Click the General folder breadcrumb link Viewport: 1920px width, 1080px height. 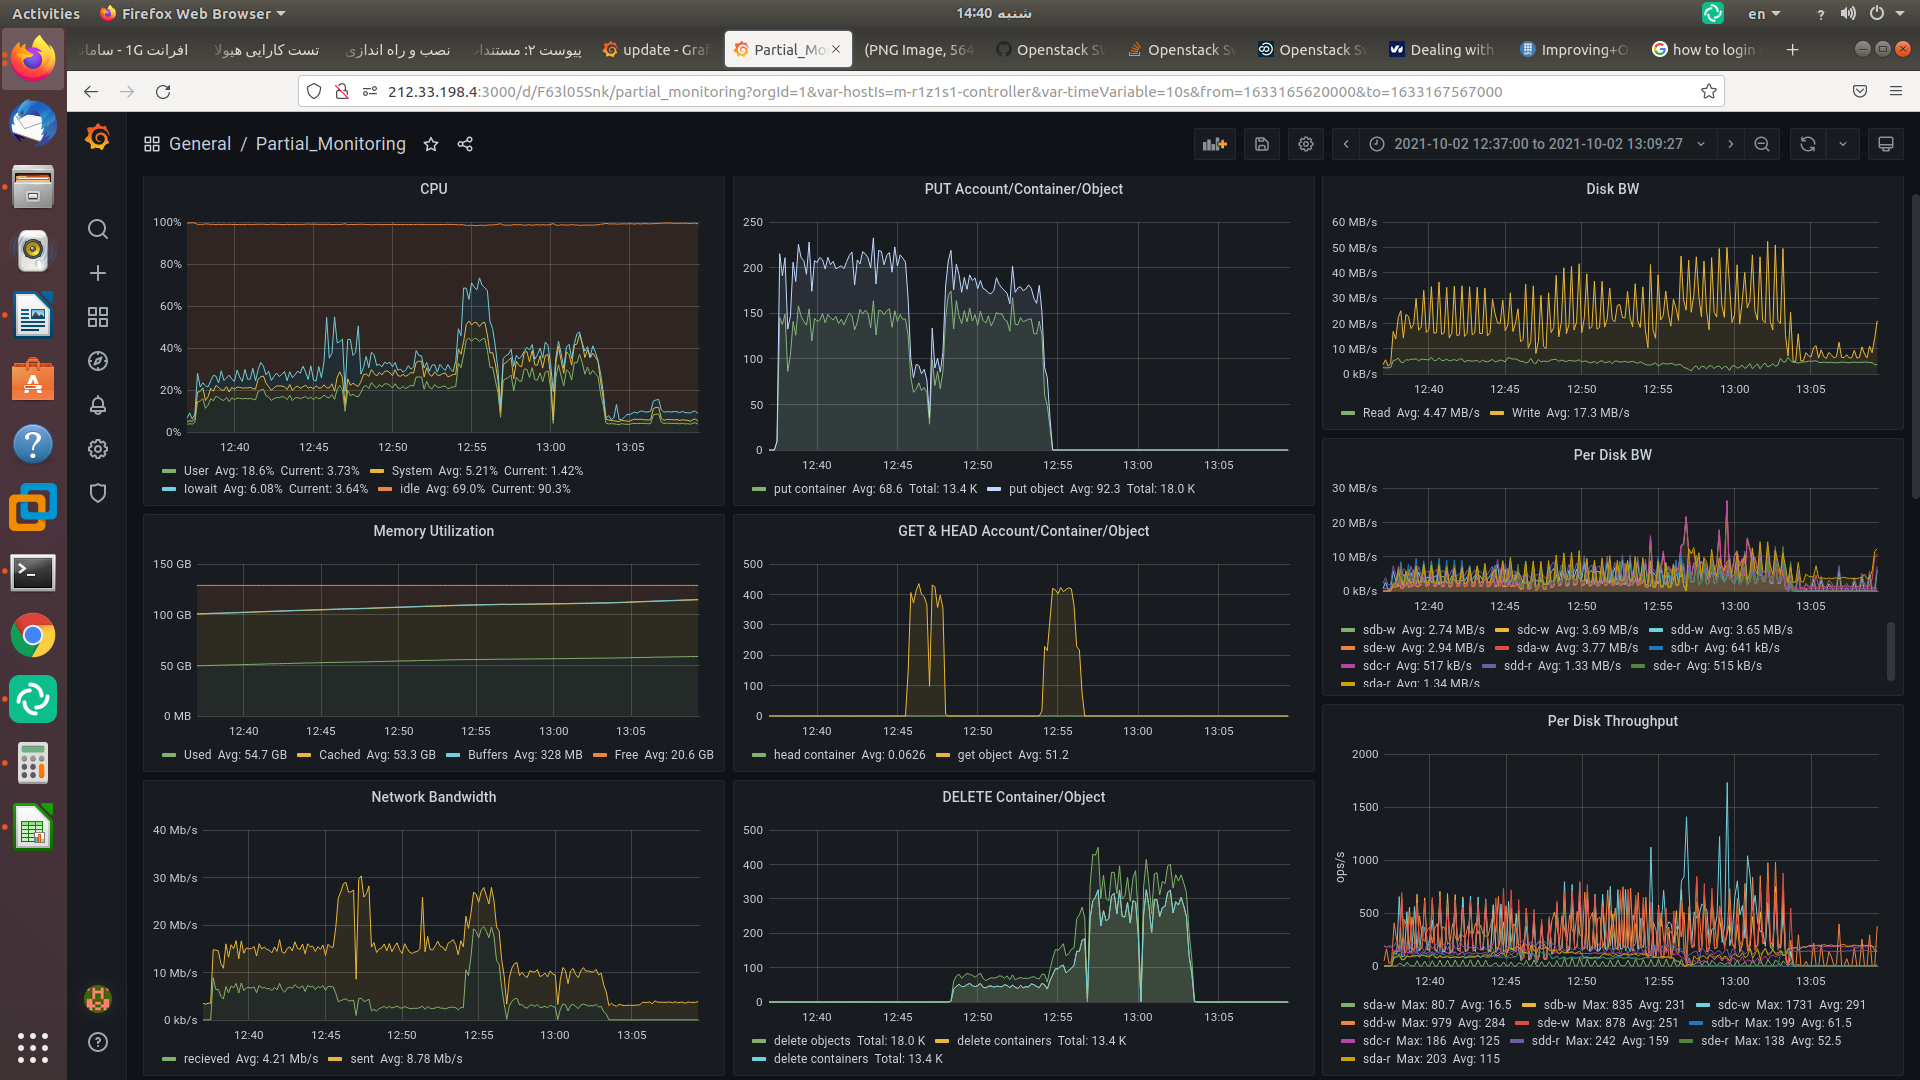coord(199,144)
